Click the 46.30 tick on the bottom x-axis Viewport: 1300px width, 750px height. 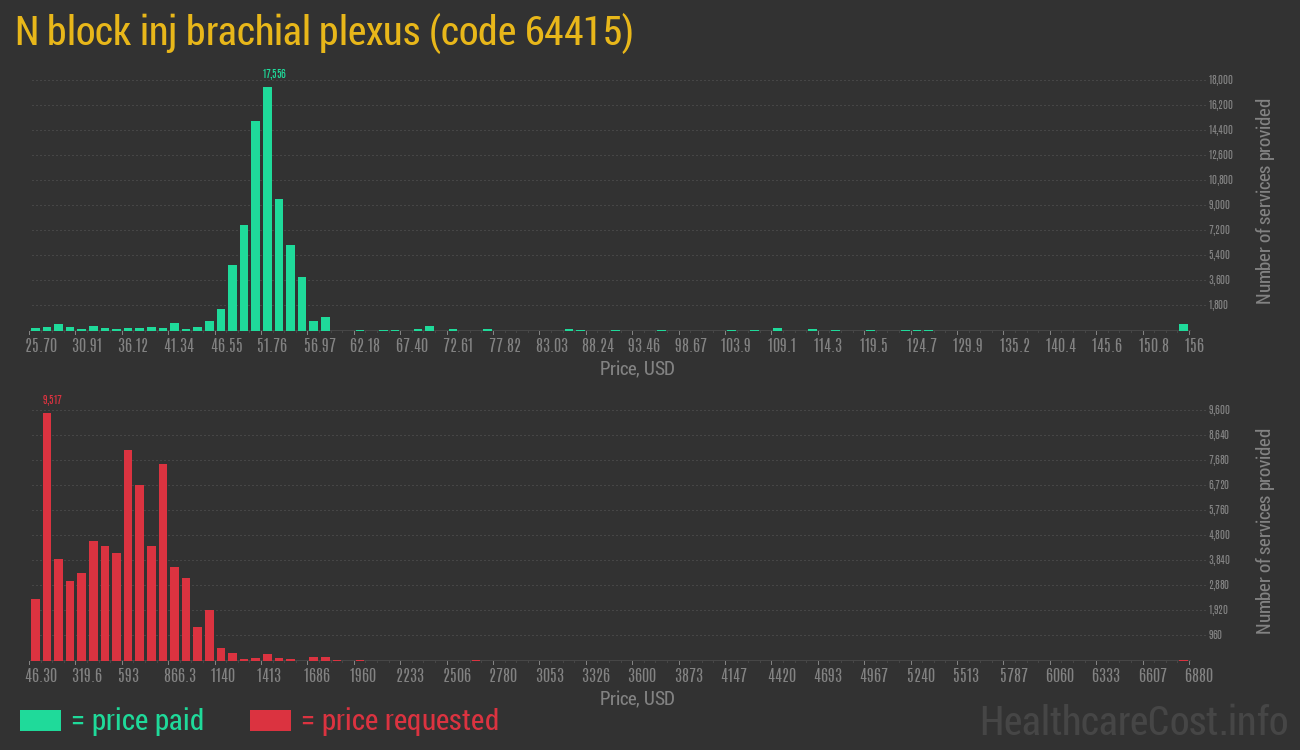click(41, 676)
